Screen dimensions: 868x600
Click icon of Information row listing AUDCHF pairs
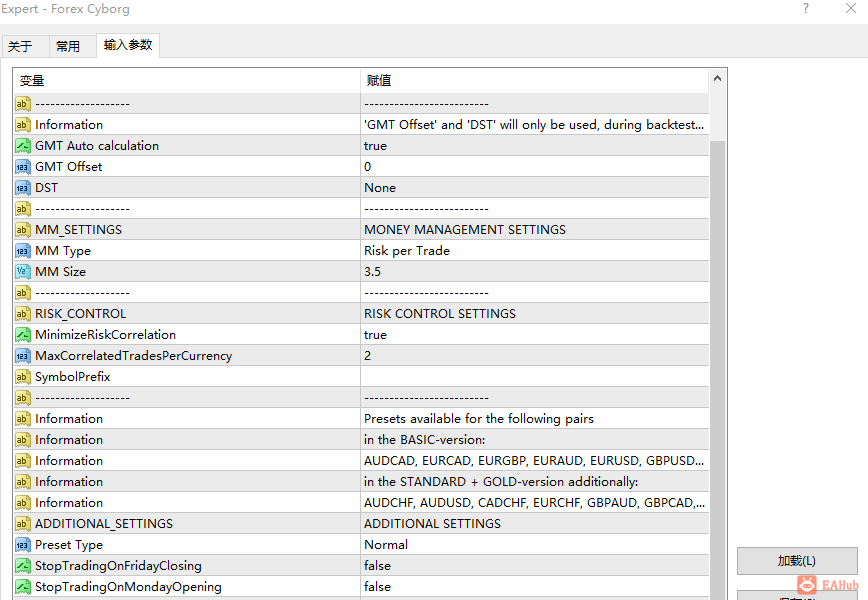pos(23,503)
